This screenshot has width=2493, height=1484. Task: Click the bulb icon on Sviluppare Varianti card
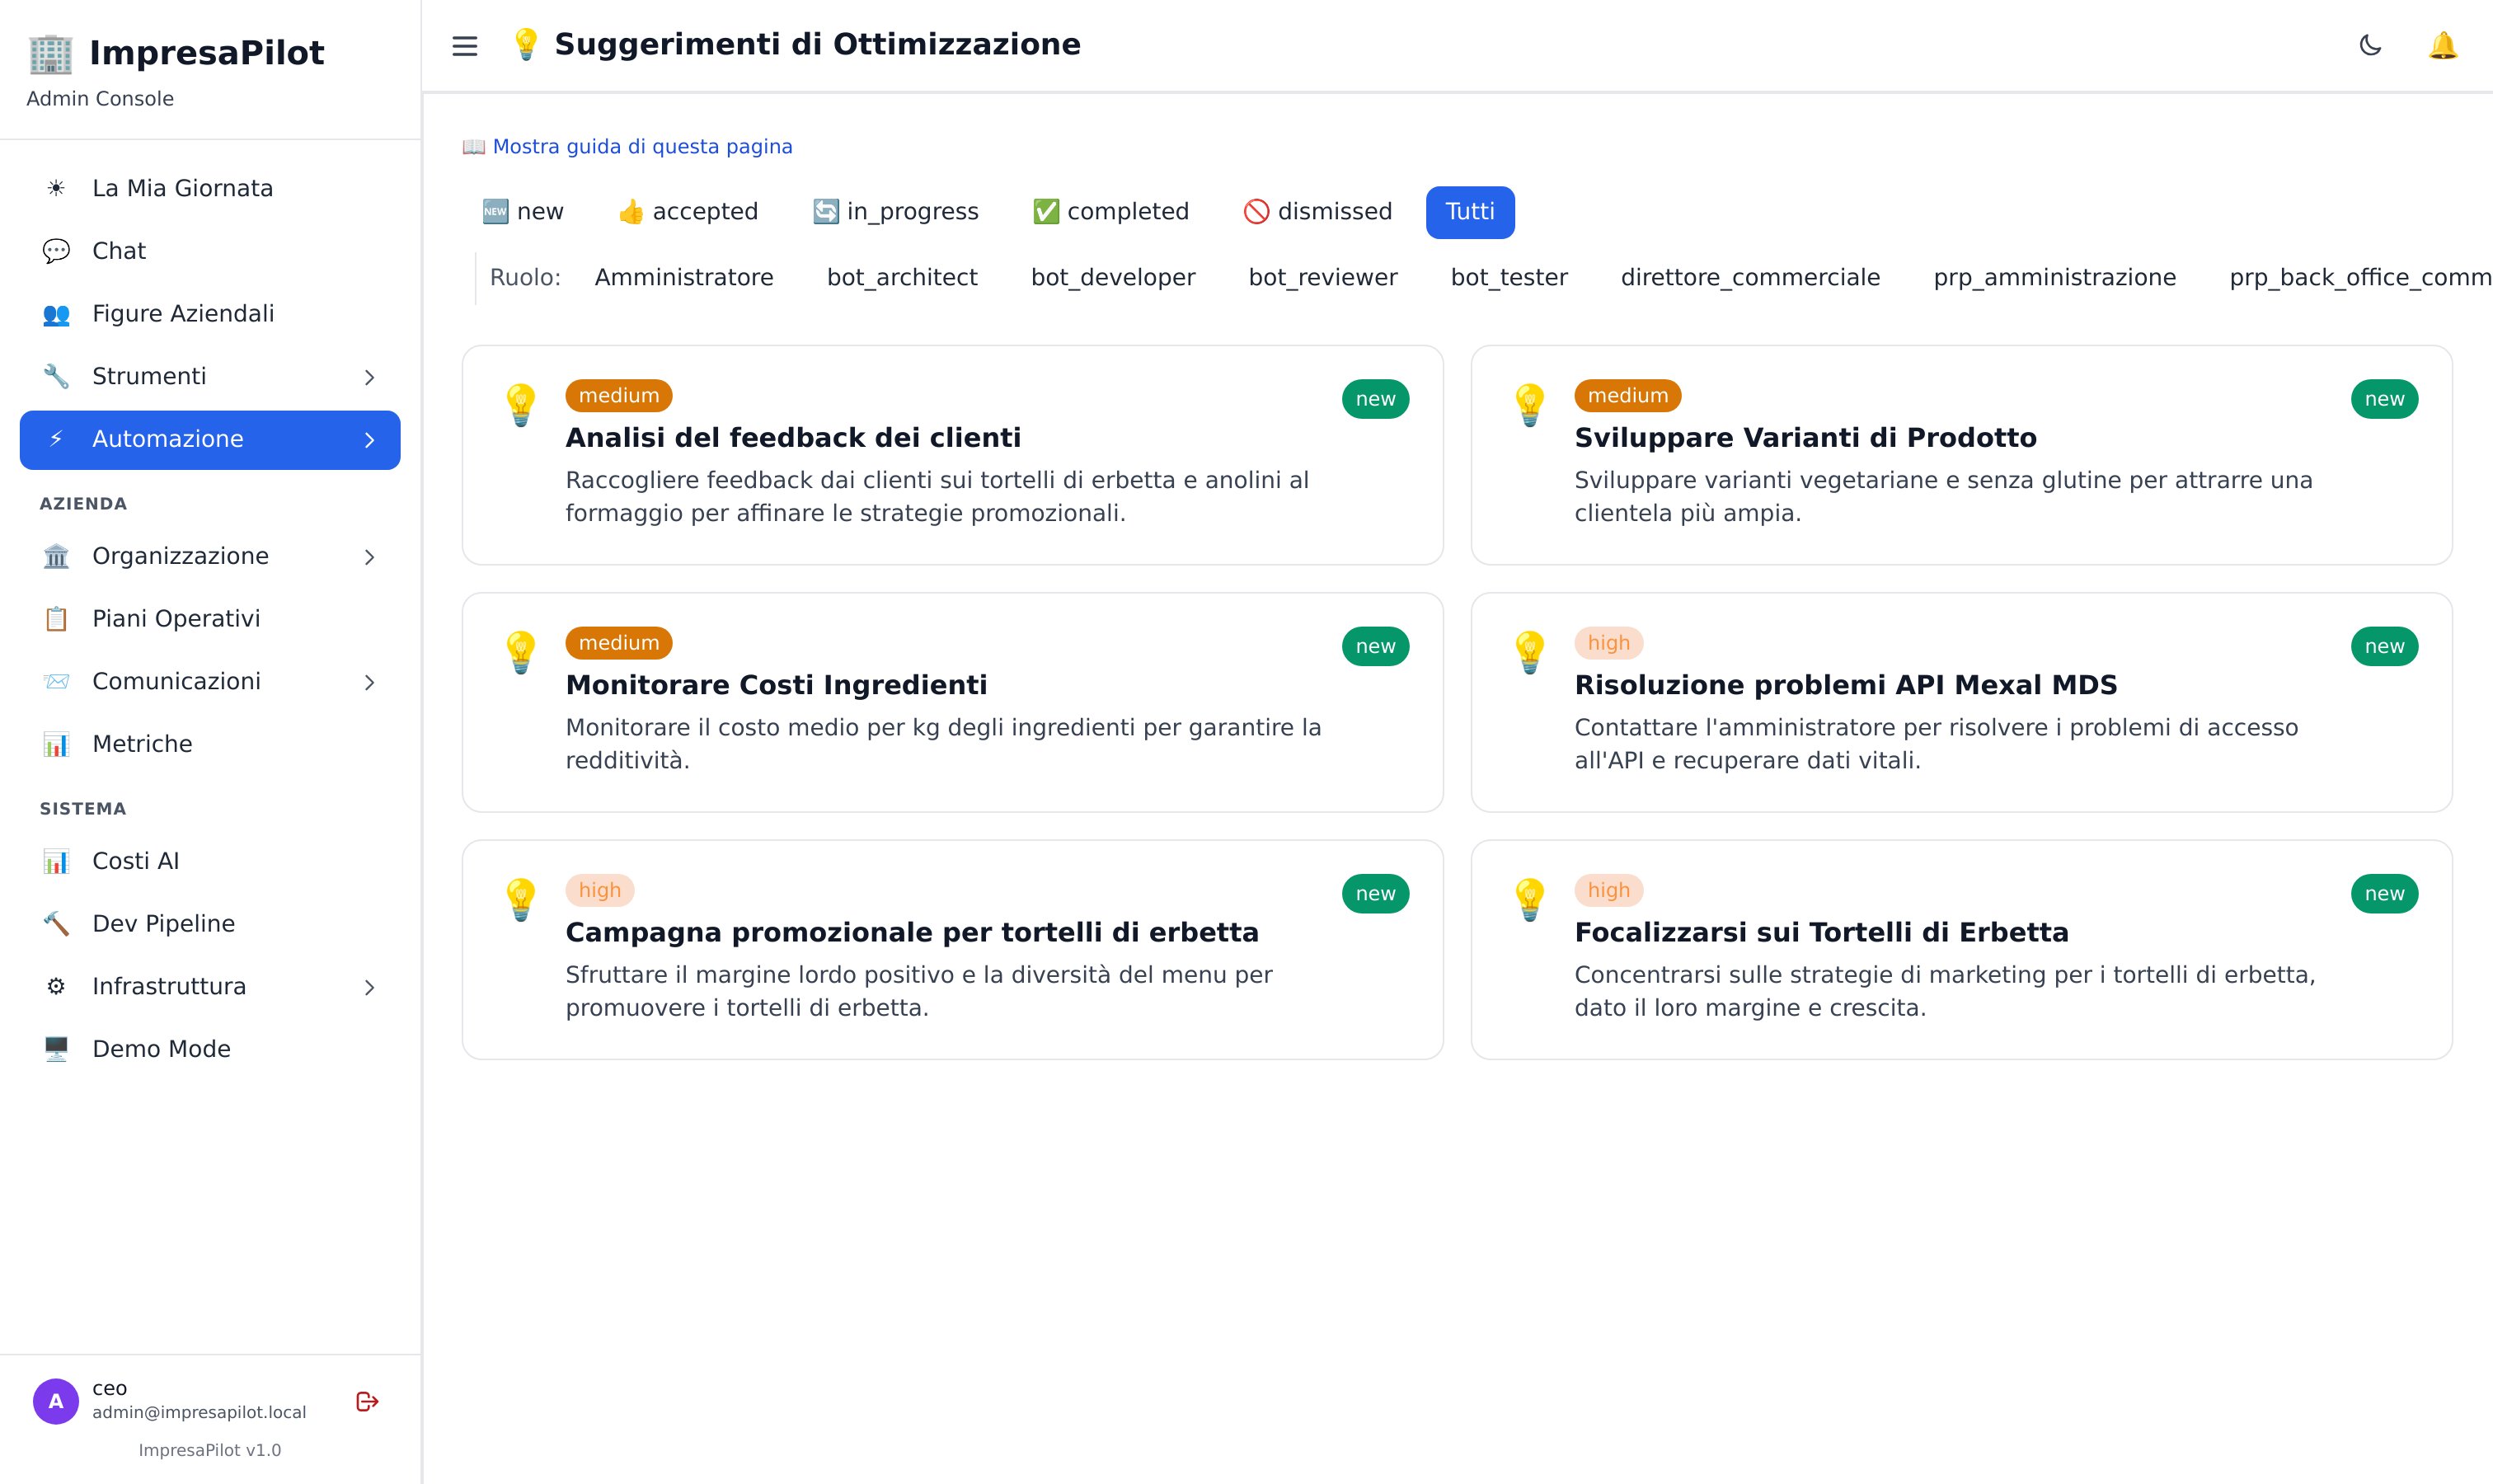pos(1530,405)
